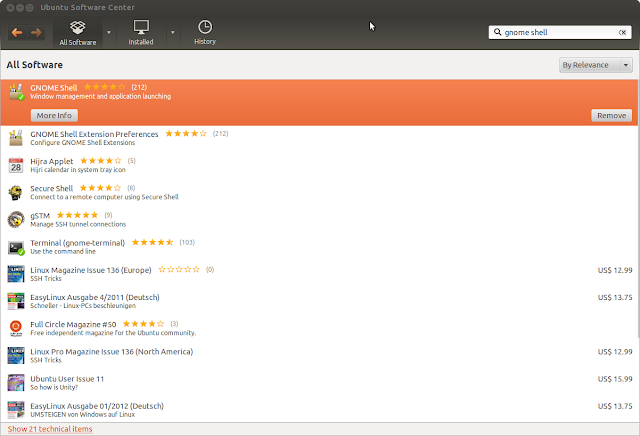Click the search magnifier icon
This screenshot has width=640, height=436.
[x=497, y=32]
